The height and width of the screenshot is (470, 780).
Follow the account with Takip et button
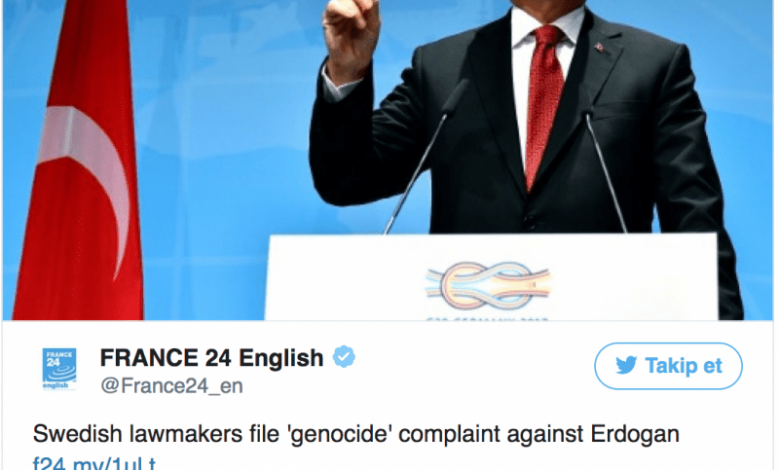point(668,366)
